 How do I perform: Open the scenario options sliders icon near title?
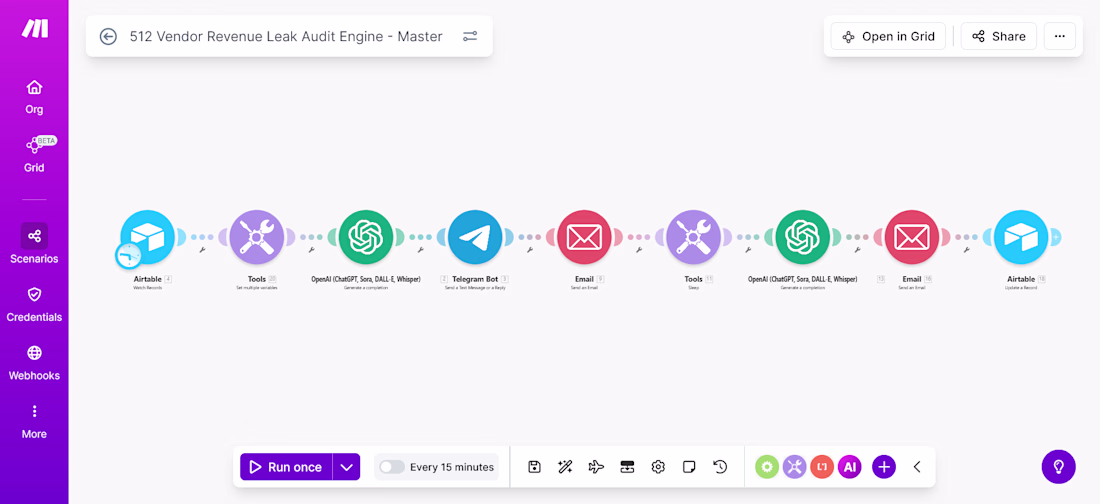pyautogui.click(x=470, y=37)
